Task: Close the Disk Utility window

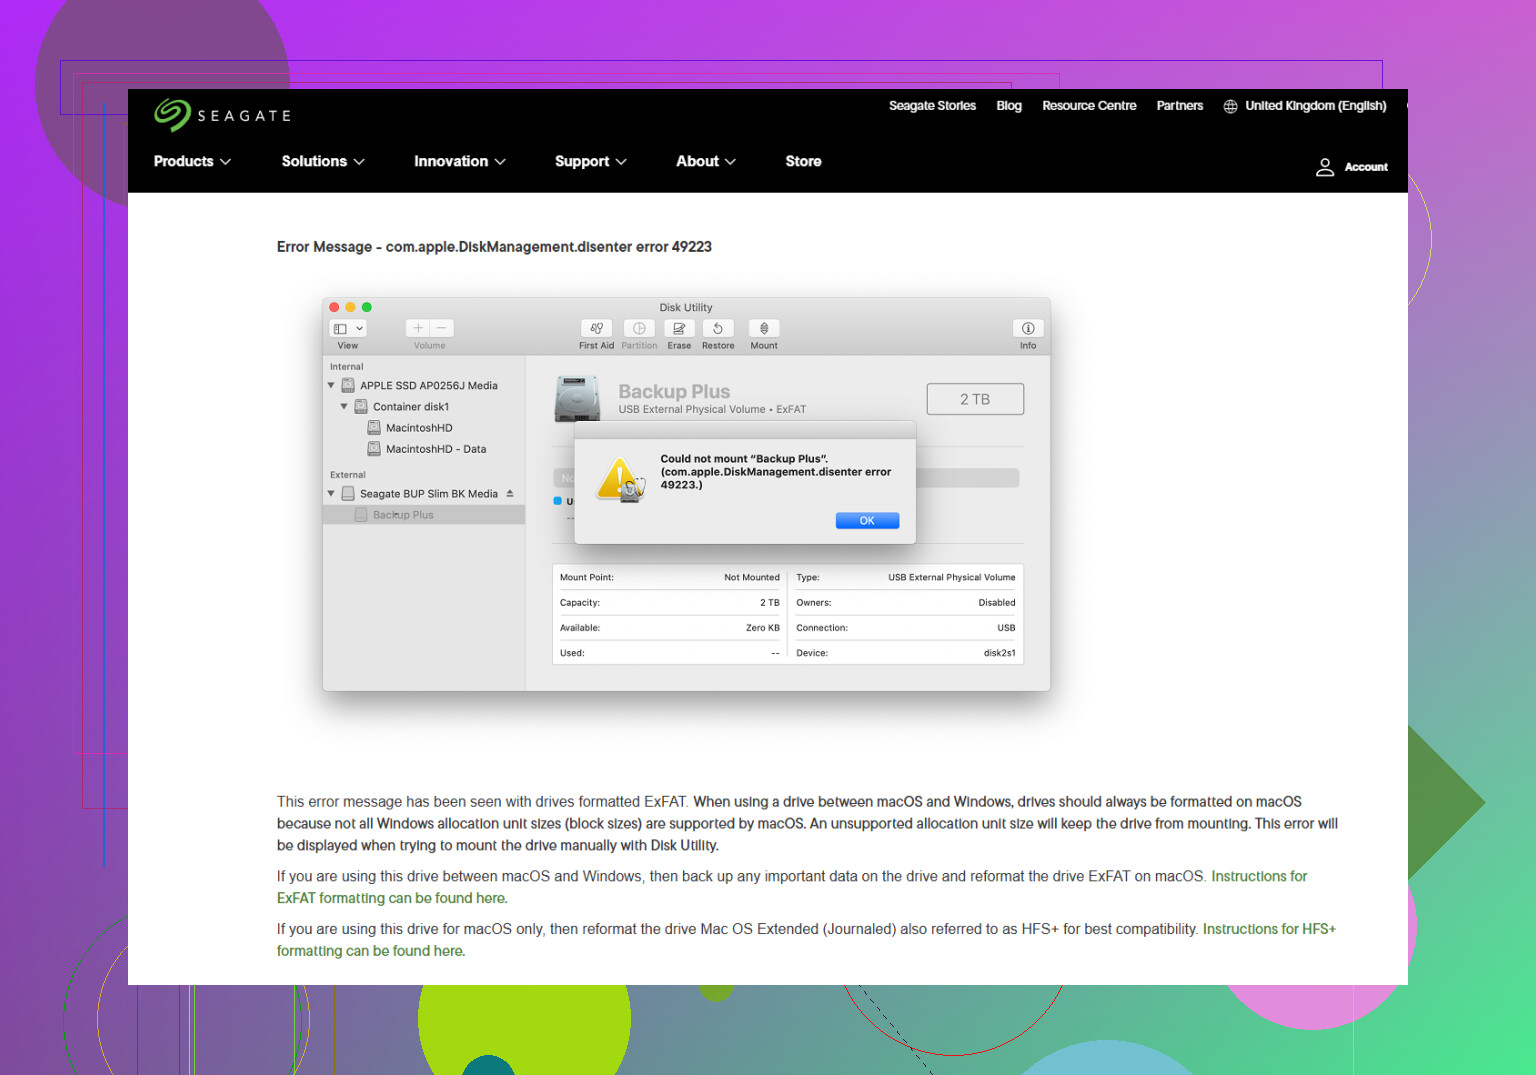Action: [x=335, y=307]
